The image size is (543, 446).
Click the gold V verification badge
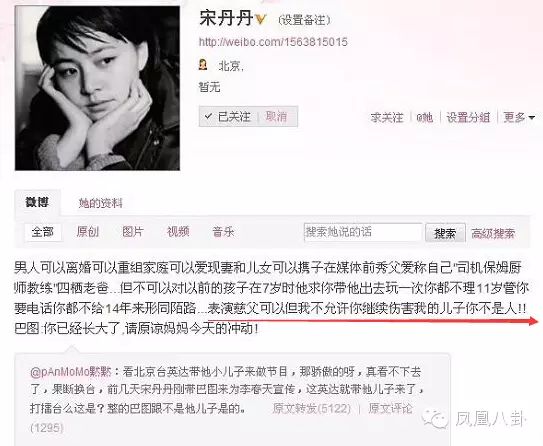(261, 19)
